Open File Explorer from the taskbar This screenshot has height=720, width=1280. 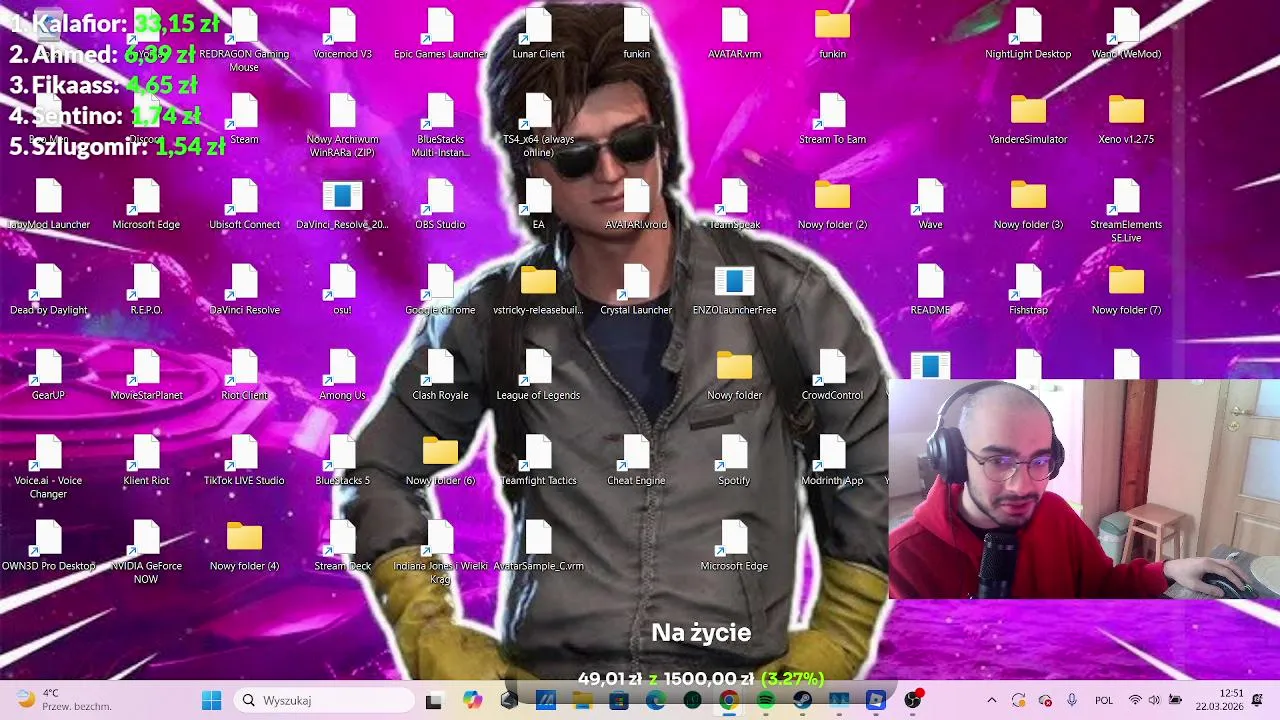point(582,701)
